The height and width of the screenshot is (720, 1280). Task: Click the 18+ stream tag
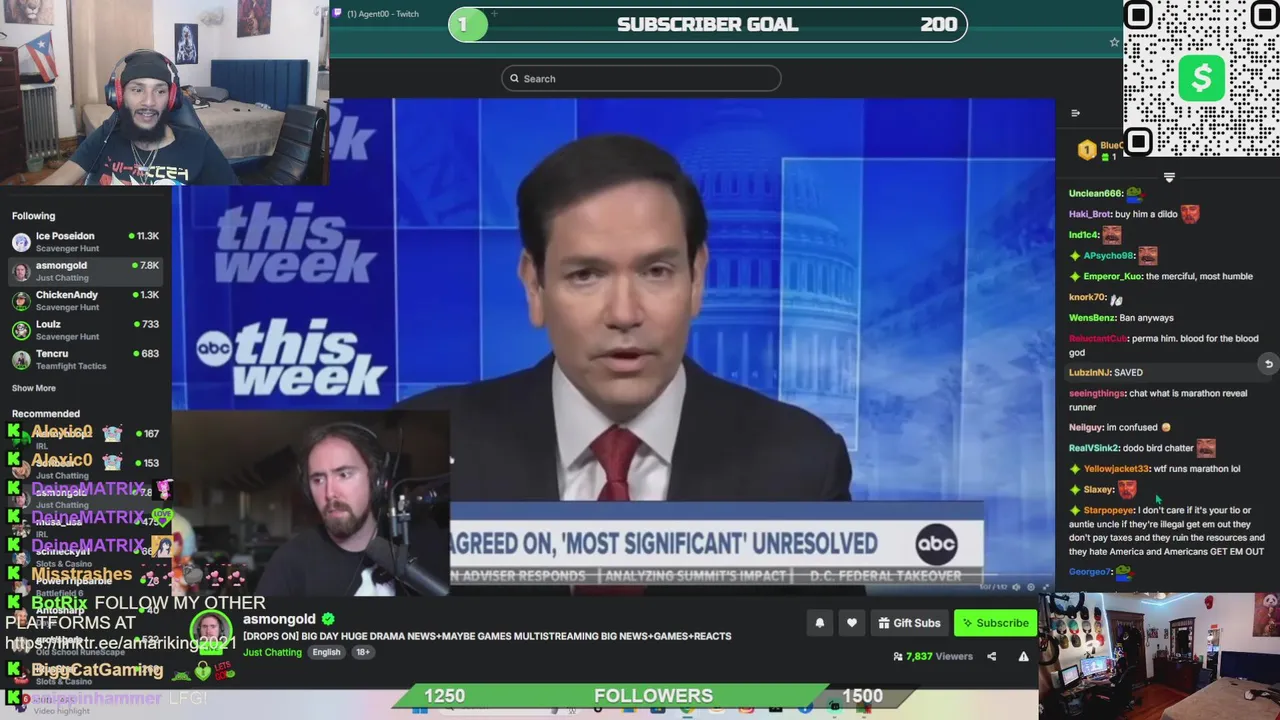pos(363,652)
